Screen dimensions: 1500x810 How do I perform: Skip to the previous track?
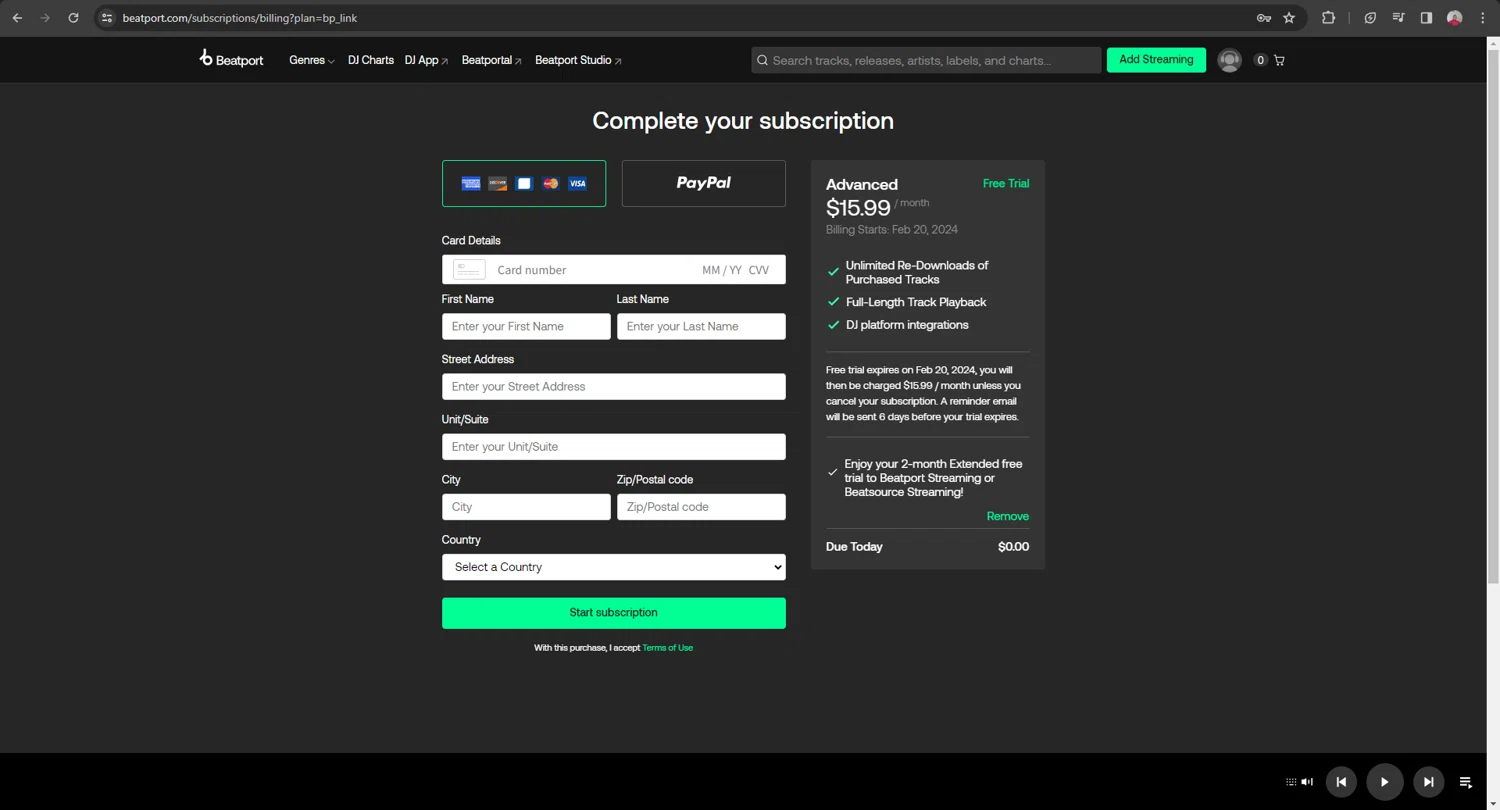[1342, 782]
